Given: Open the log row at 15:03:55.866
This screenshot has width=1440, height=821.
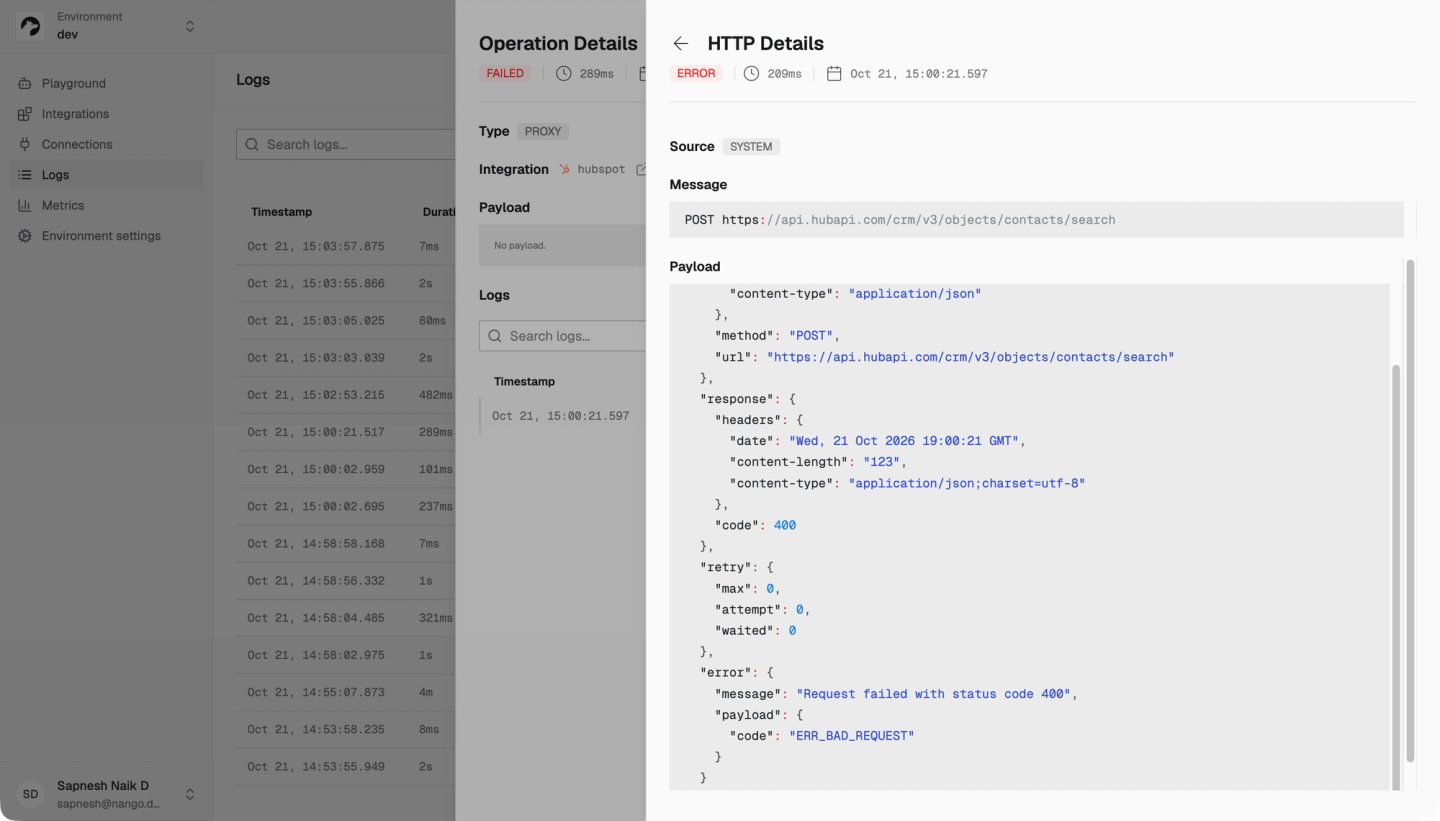Looking at the screenshot, I should point(346,284).
